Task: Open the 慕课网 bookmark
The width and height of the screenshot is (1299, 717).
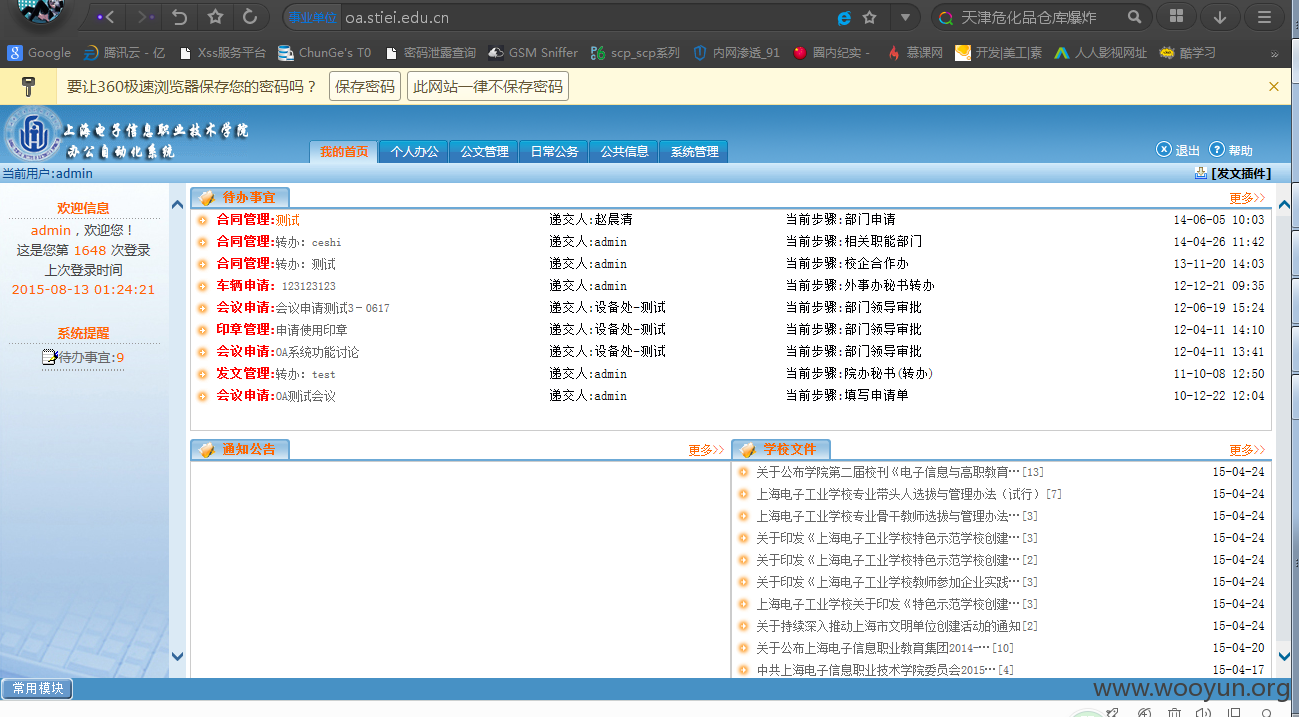Action: pos(915,53)
